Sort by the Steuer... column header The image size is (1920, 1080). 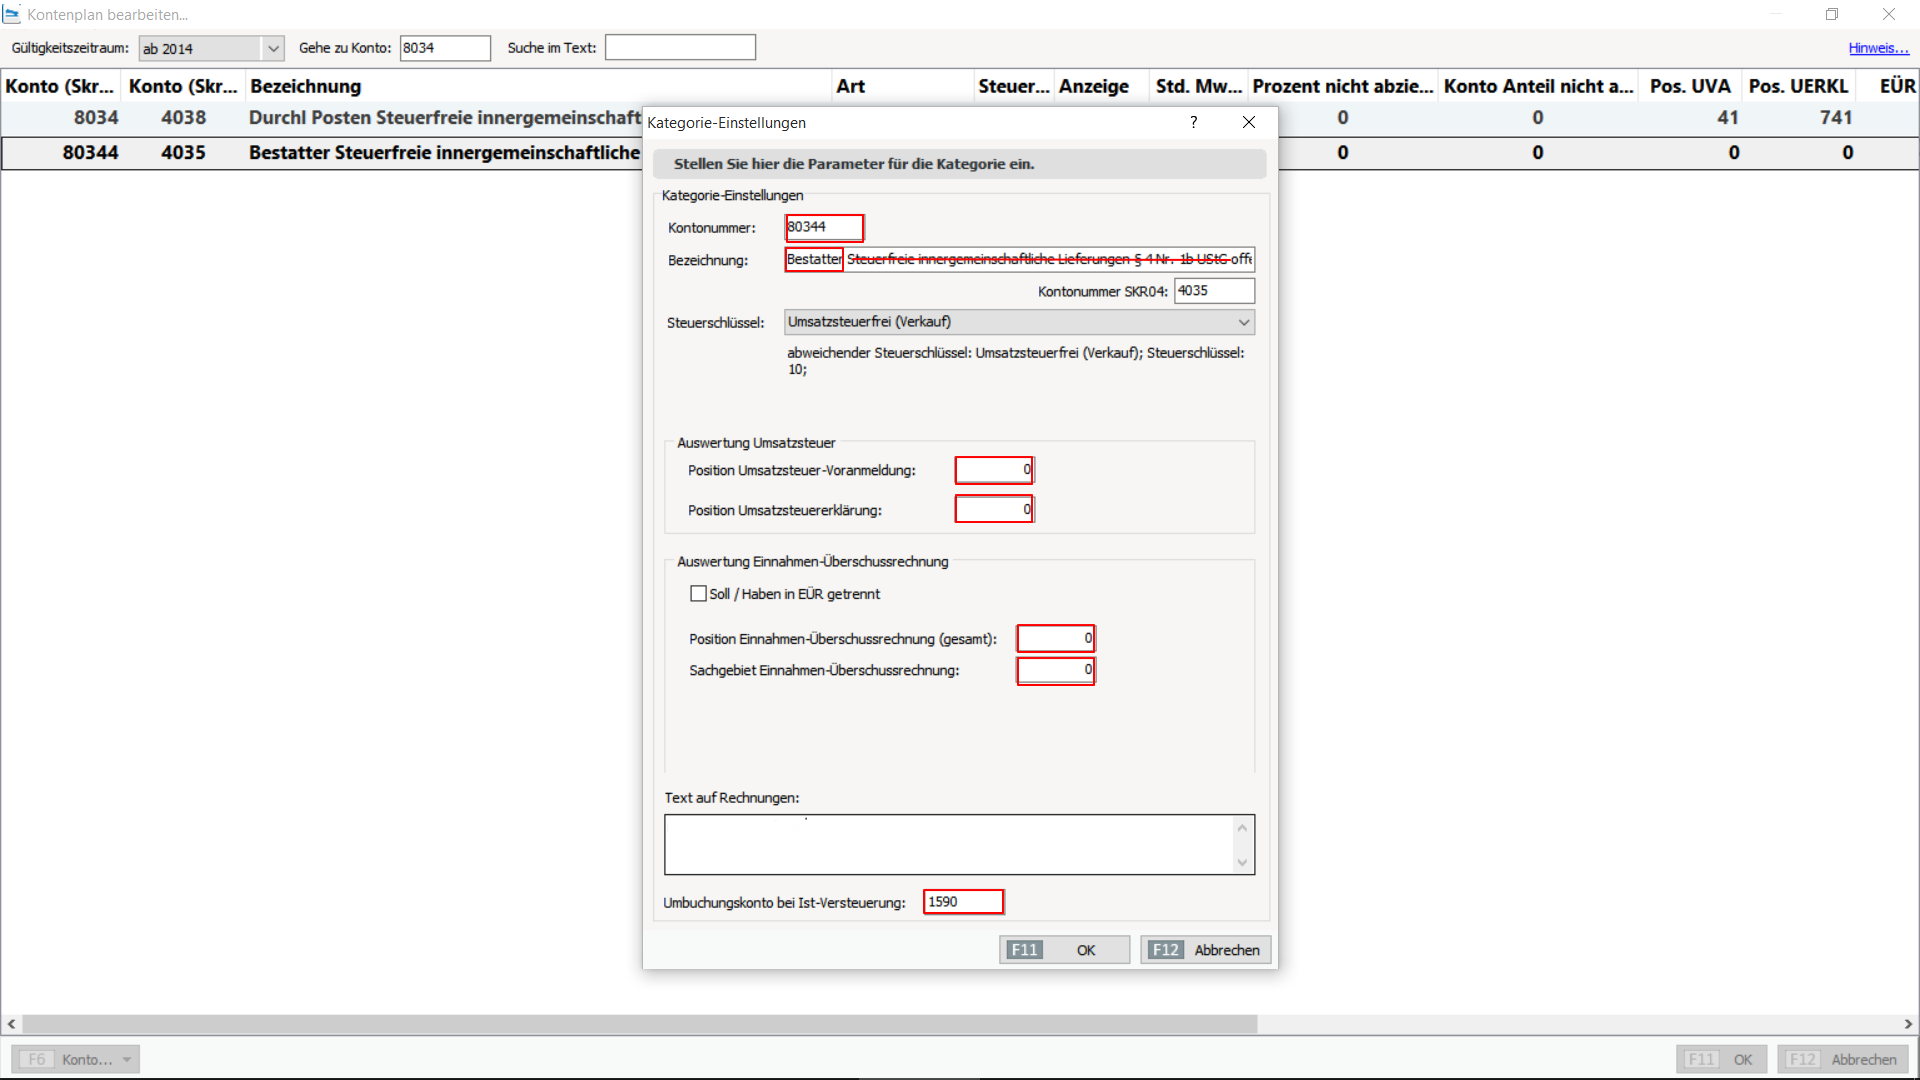(1014, 86)
